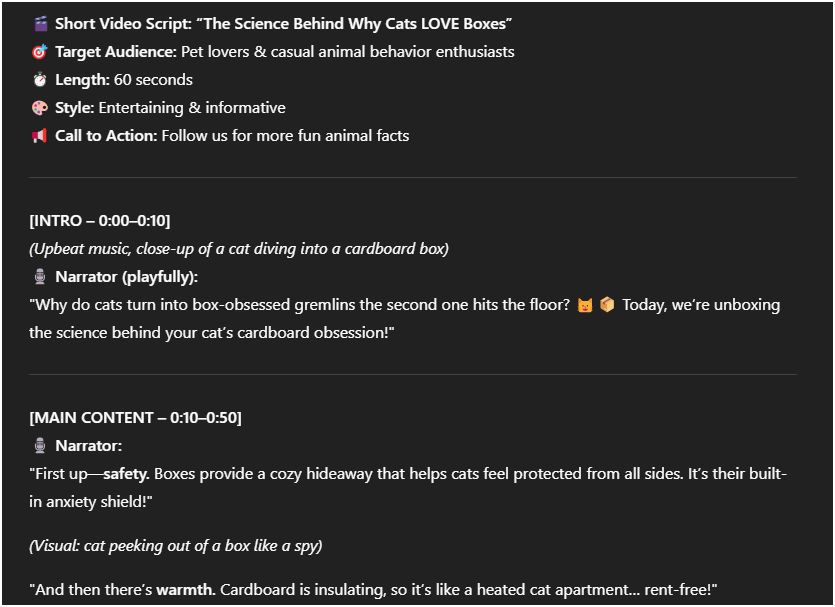Viewport: 835px width, 607px height.
Task: Click the package box emoji in intro line
Action: tap(607, 305)
